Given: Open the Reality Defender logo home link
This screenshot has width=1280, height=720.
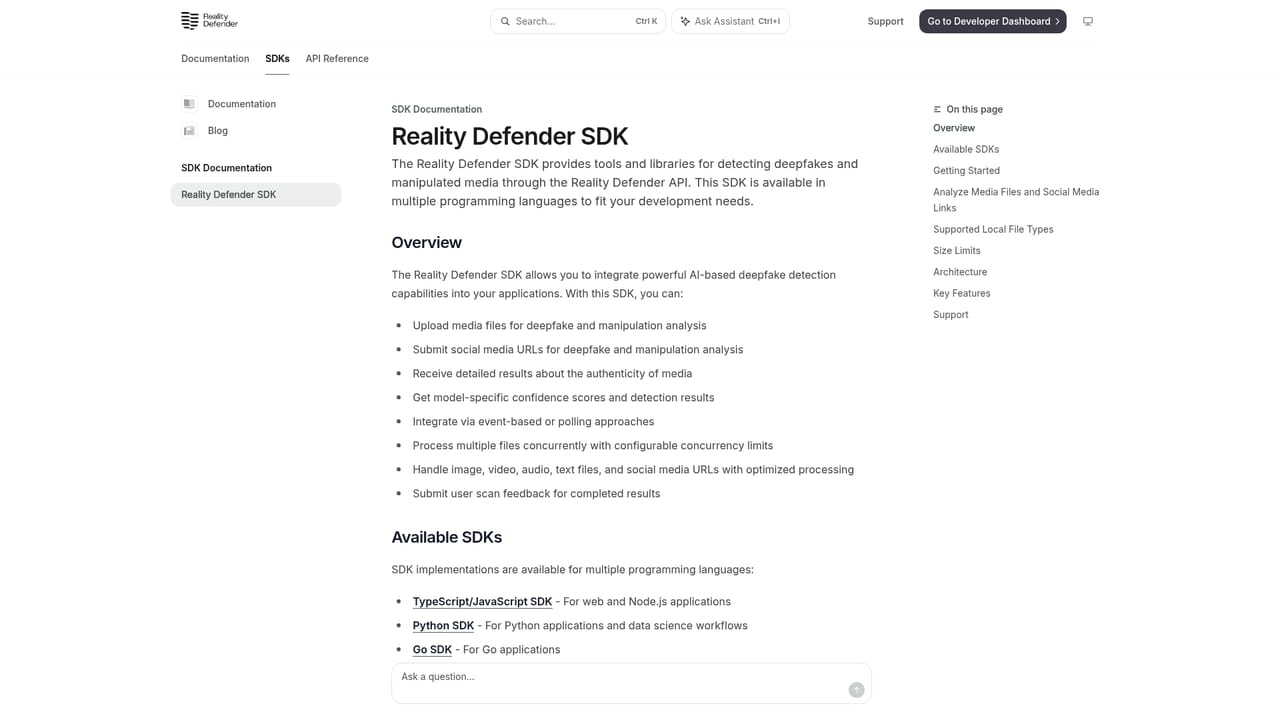Looking at the screenshot, I should [x=209, y=21].
